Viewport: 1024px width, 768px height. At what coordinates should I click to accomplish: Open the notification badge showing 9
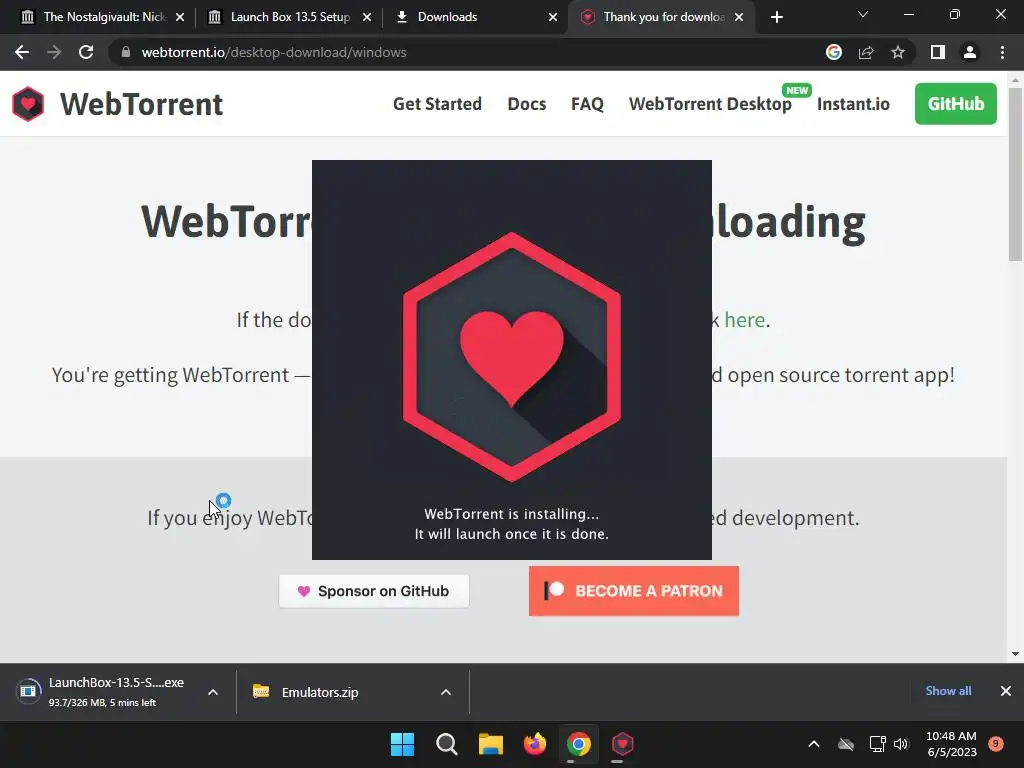click(x=996, y=743)
